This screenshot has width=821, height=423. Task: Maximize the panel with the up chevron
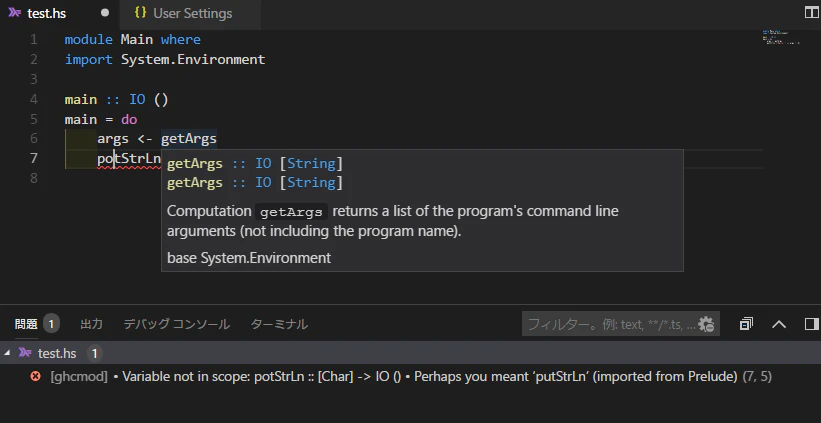pos(779,324)
